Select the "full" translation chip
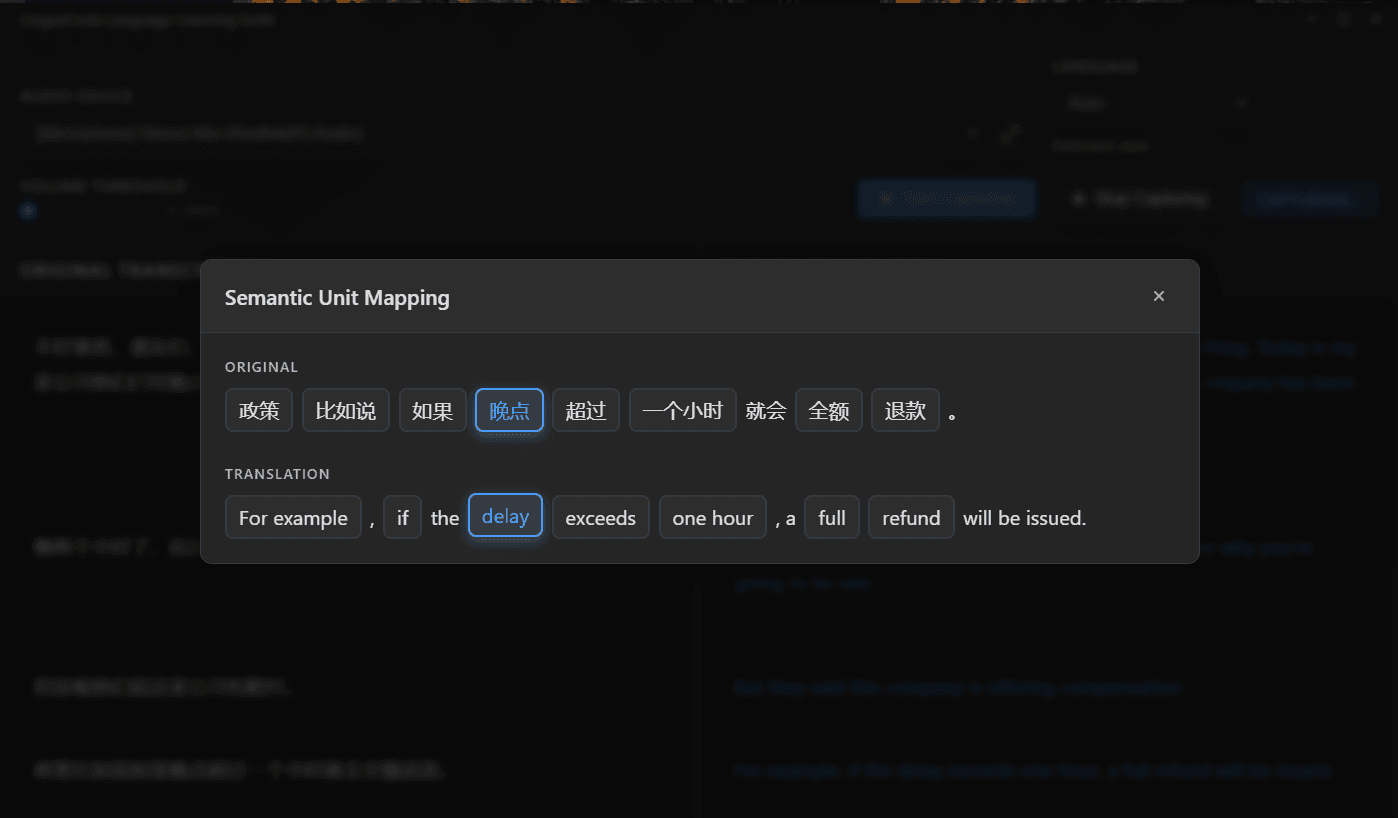Image resolution: width=1398 pixels, height=818 pixels. (x=831, y=517)
